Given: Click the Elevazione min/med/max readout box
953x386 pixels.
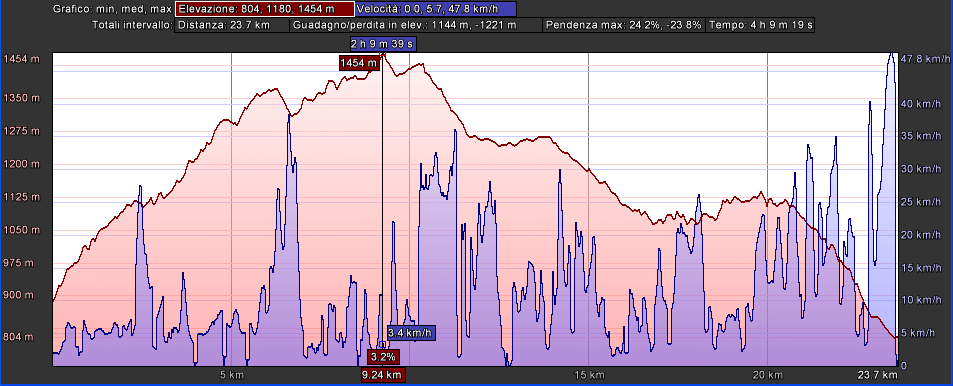Looking at the screenshot, I should coord(264,9).
